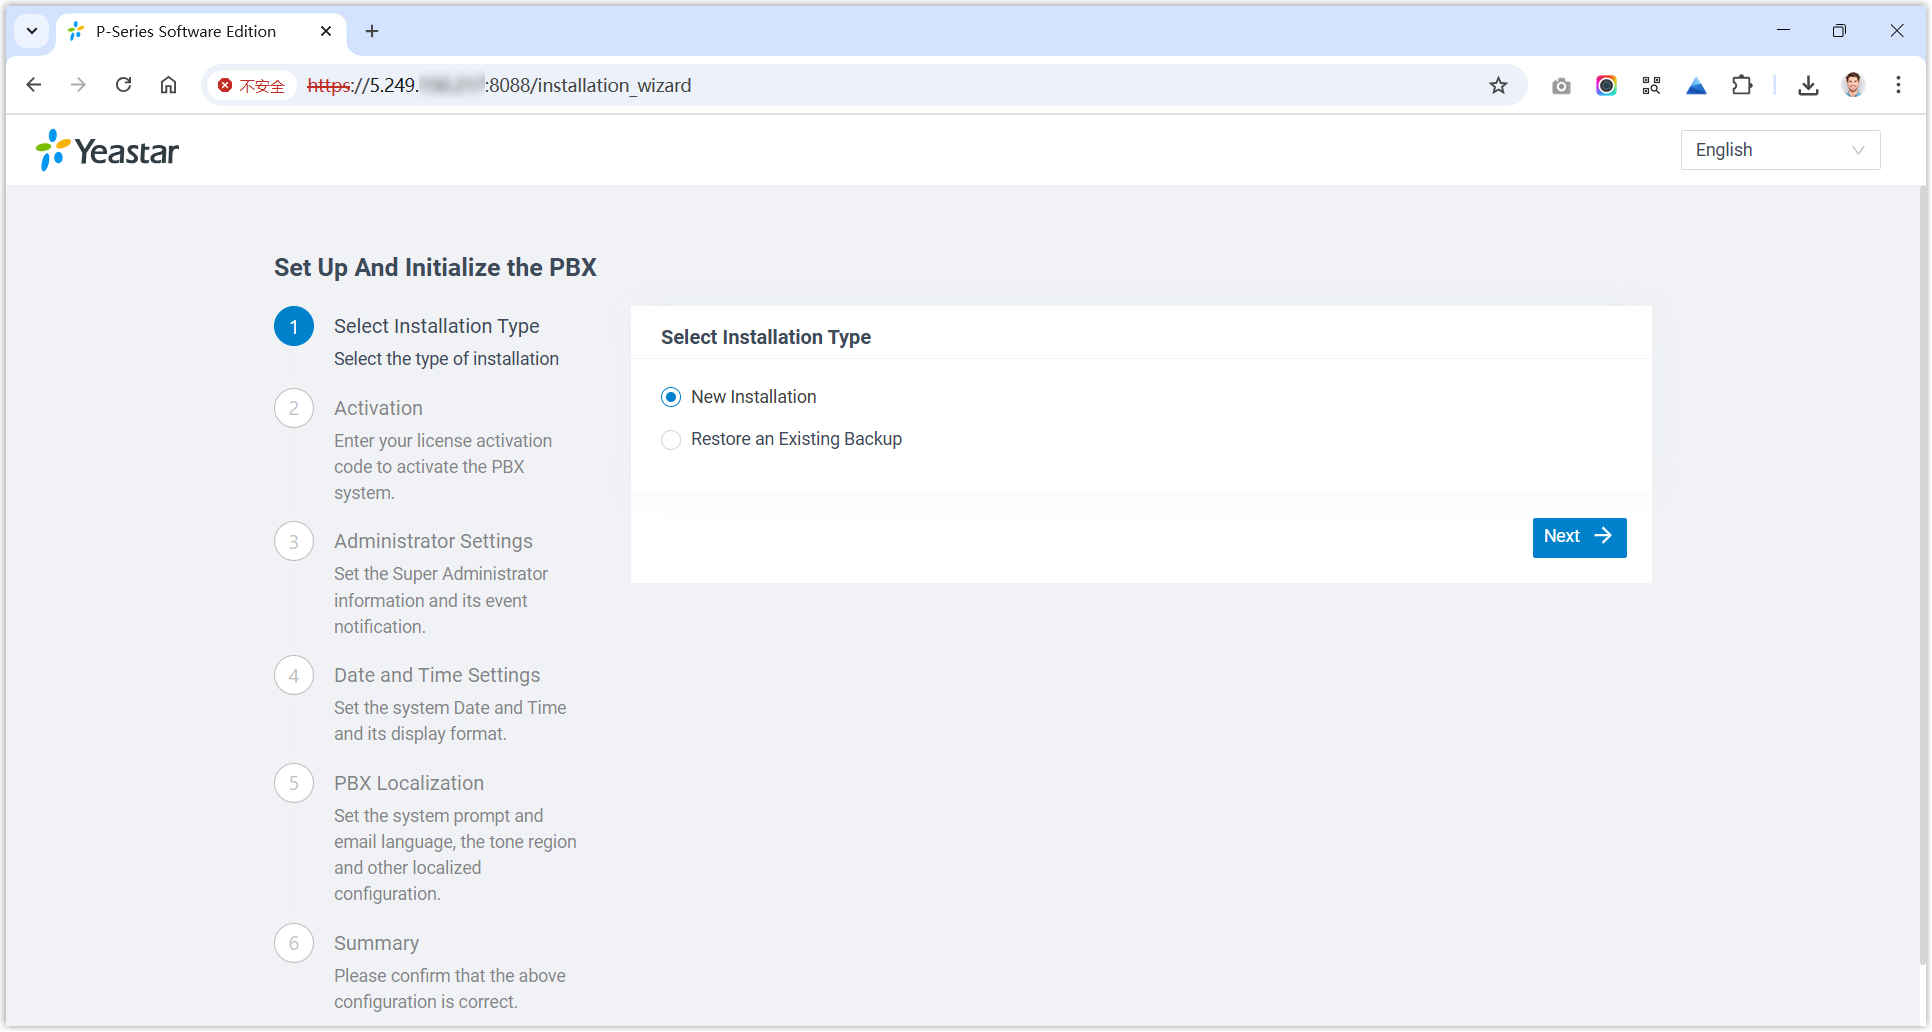This screenshot has width=1932, height=1032.
Task: Open the user profile avatar
Action: click(x=1853, y=86)
